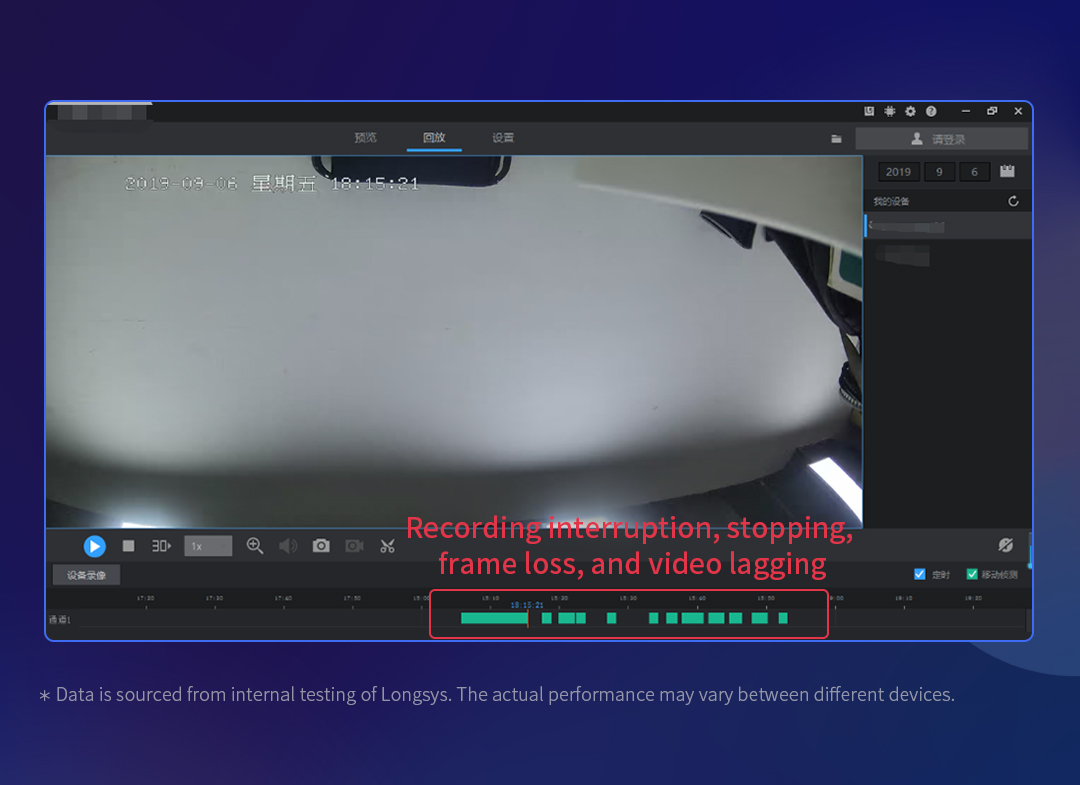Switch to the 回放 tab

[434, 138]
